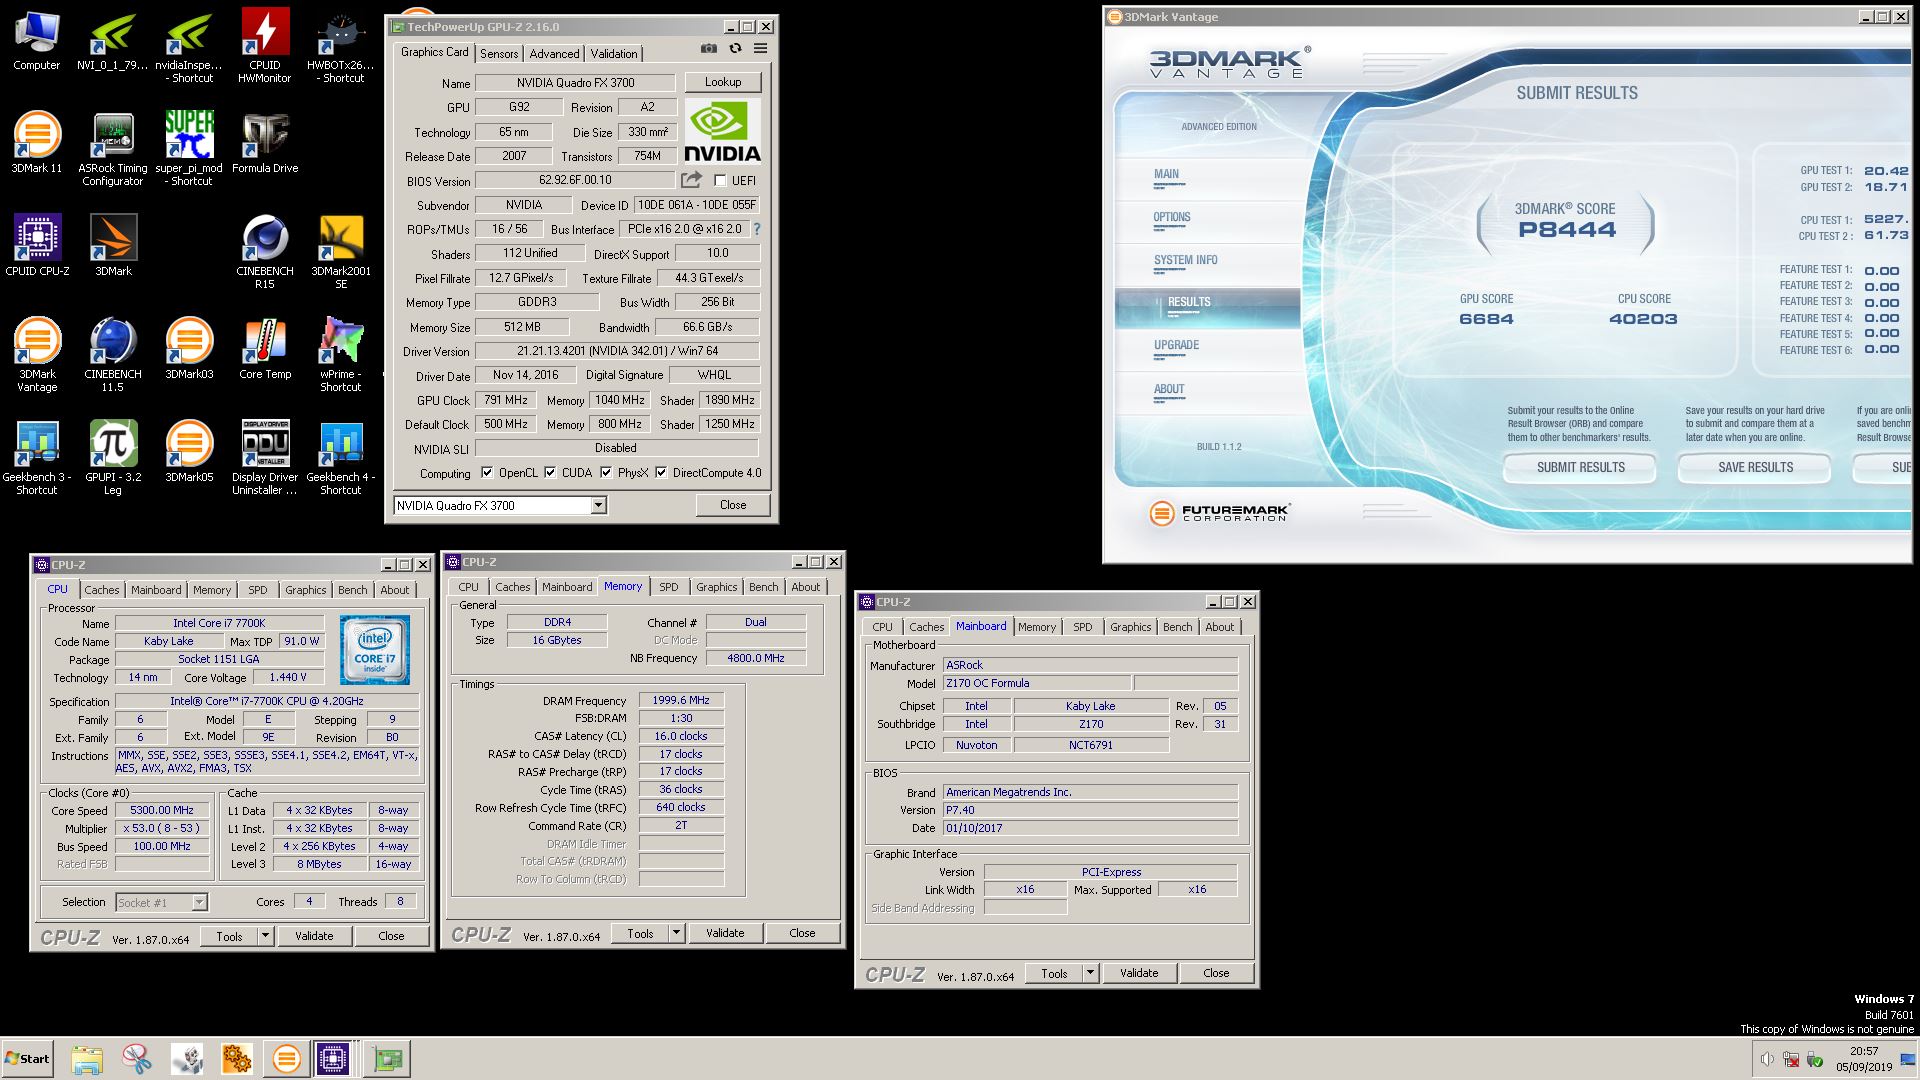The image size is (1920, 1080).
Task: Open UPGRADE in 3DMark Vantage sidebar
Action: (1176, 345)
